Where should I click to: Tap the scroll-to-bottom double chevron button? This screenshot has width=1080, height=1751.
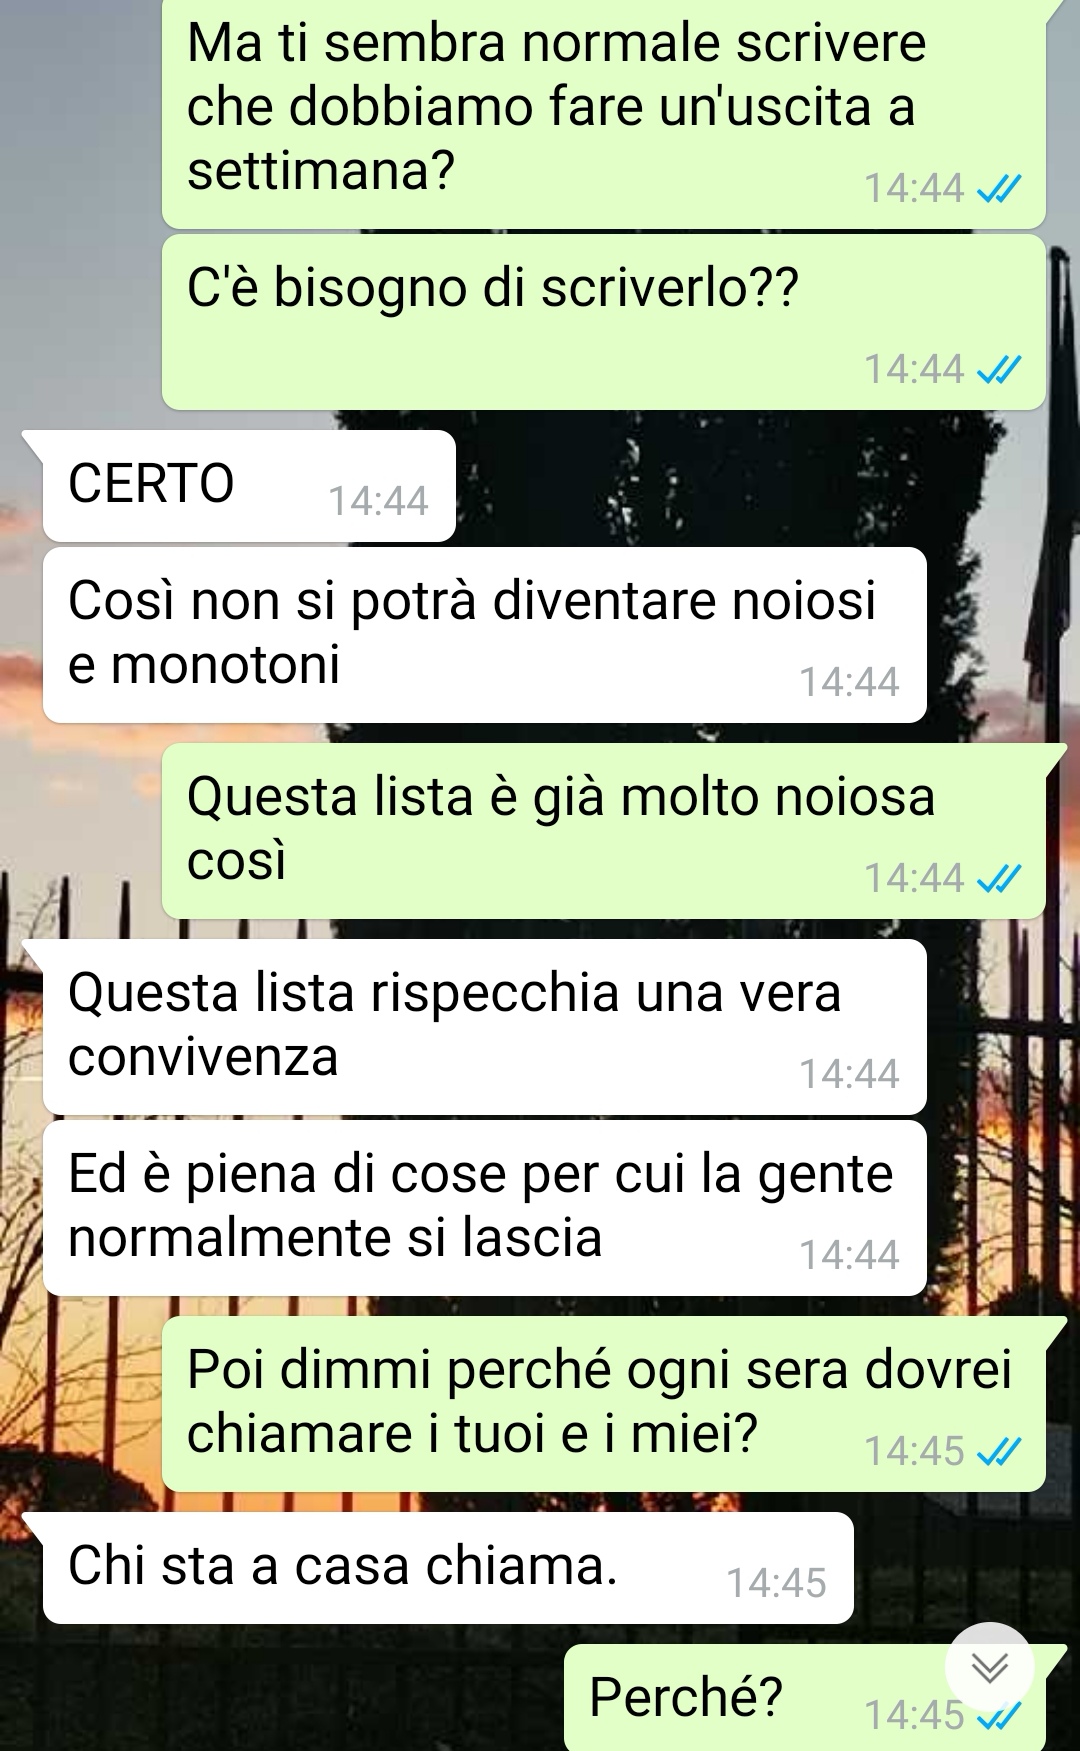[989, 1667]
